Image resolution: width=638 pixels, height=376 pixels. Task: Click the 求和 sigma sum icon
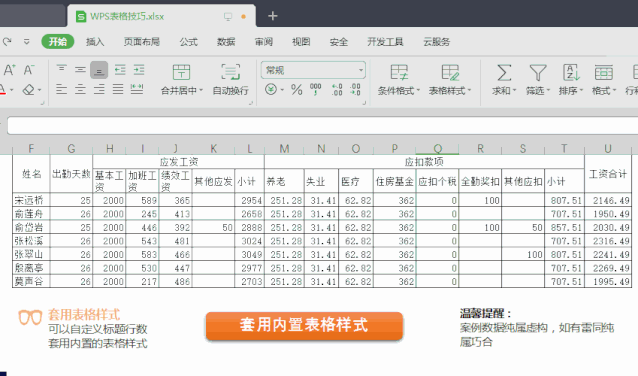(504, 73)
